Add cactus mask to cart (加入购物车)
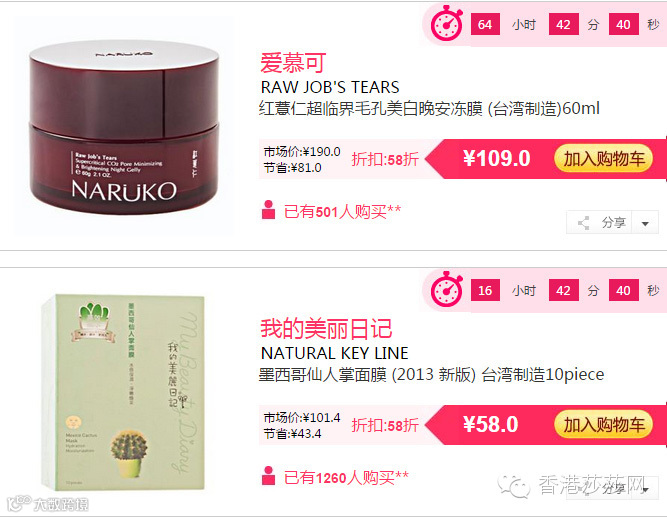 [604, 424]
